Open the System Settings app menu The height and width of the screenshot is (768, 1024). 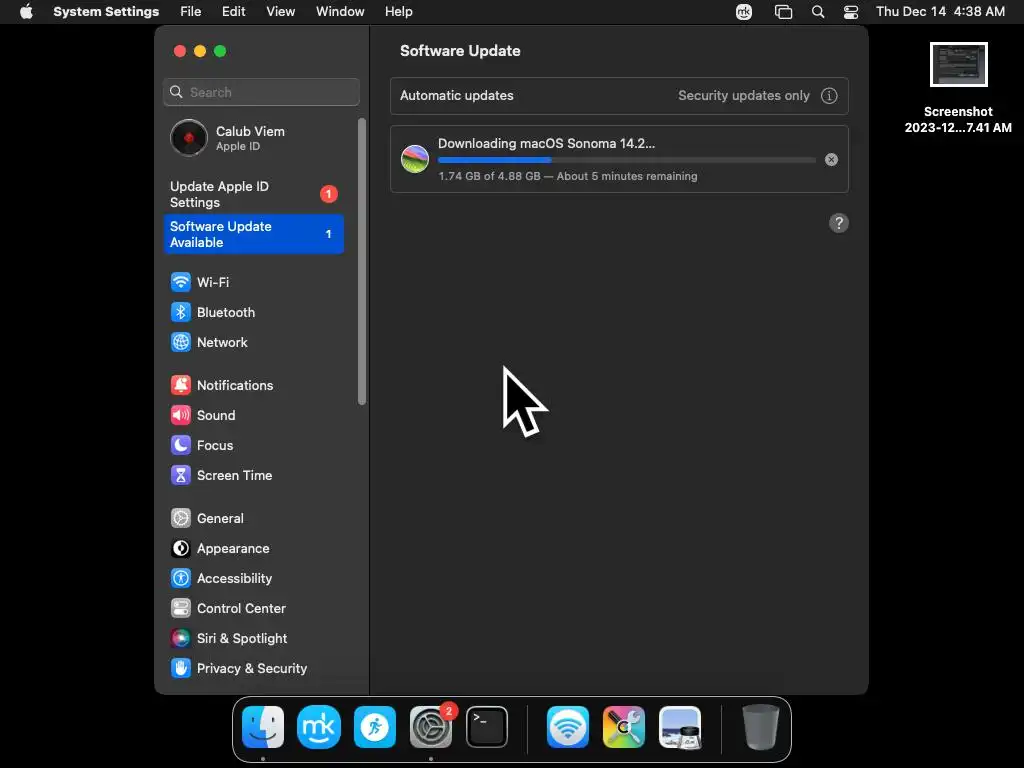pos(106,12)
